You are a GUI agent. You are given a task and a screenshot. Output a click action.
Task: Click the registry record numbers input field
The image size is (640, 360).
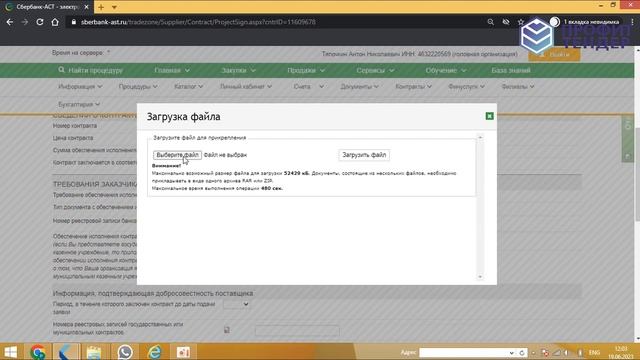[297, 330]
